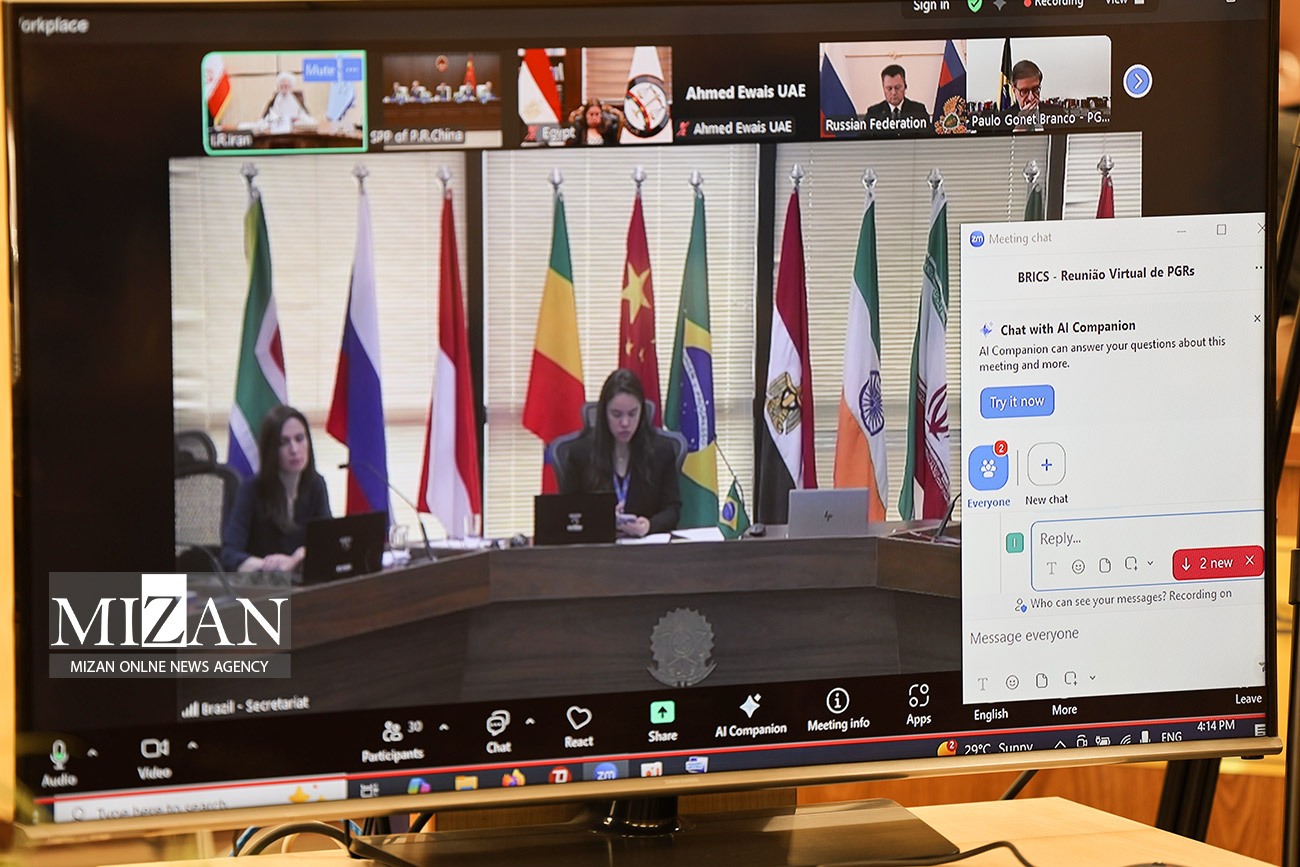Expand the audio options arrow
The image size is (1300, 867).
click(x=93, y=752)
